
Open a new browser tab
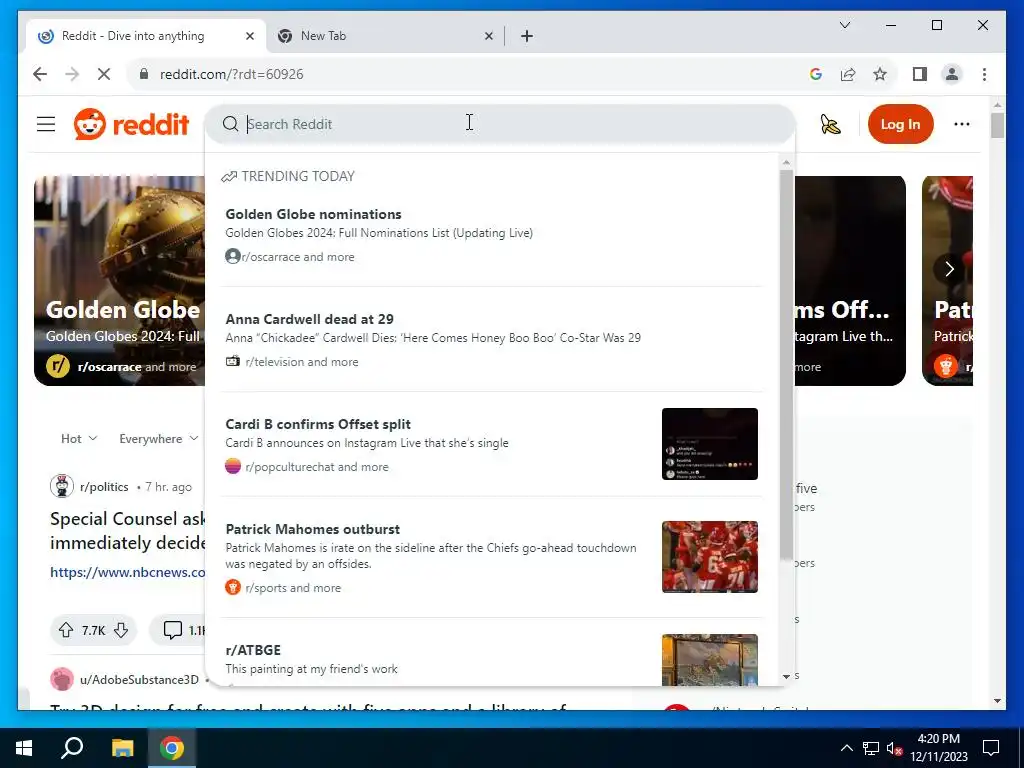click(x=527, y=36)
